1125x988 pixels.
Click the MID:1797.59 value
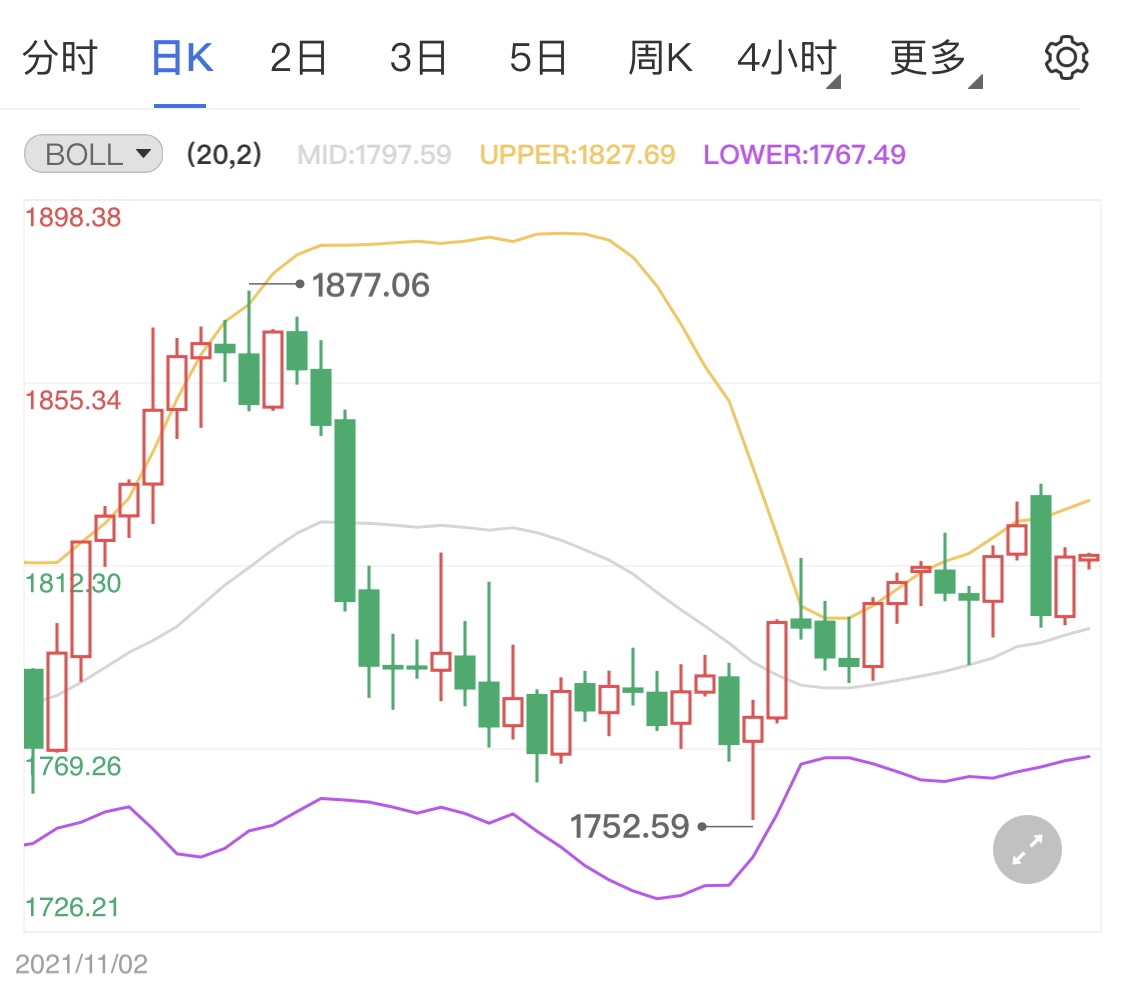[374, 154]
